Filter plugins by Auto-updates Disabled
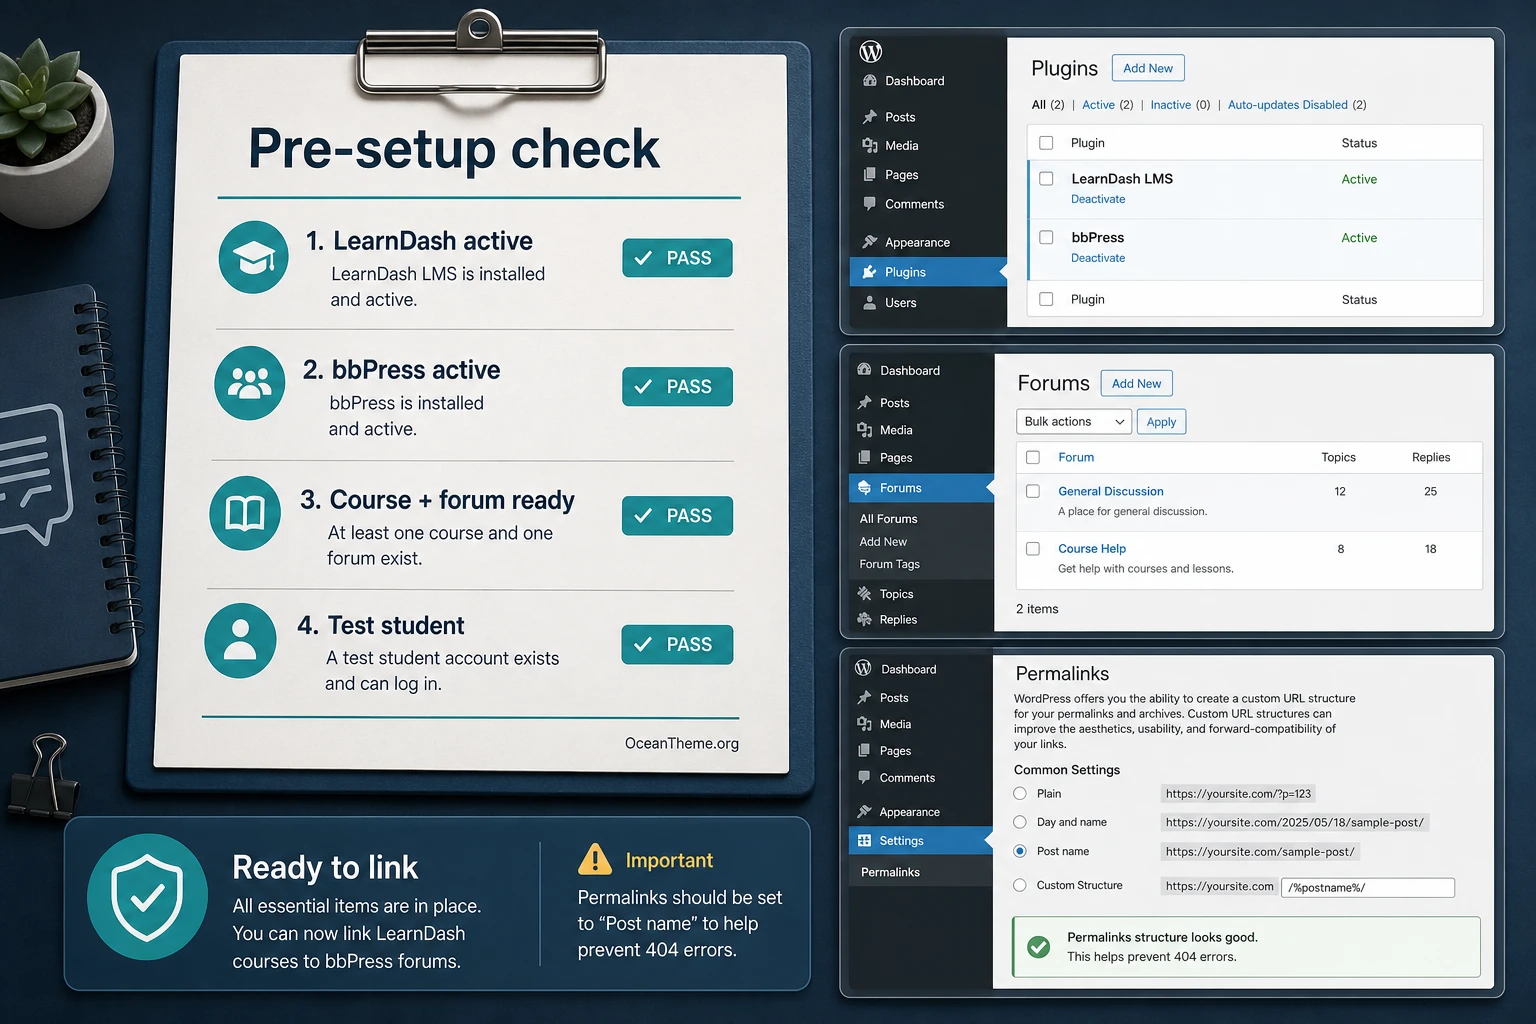 point(1287,105)
